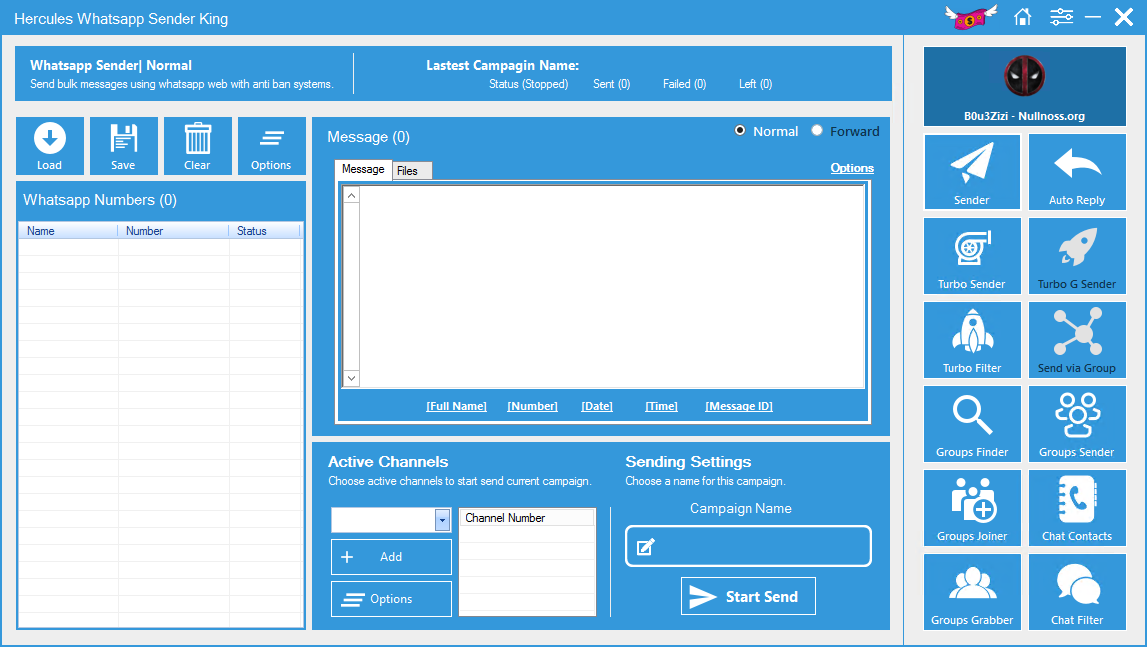Viewport: 1147px width, 647px height.
Task: Open the message Options link
Action: tap(852, 168)
